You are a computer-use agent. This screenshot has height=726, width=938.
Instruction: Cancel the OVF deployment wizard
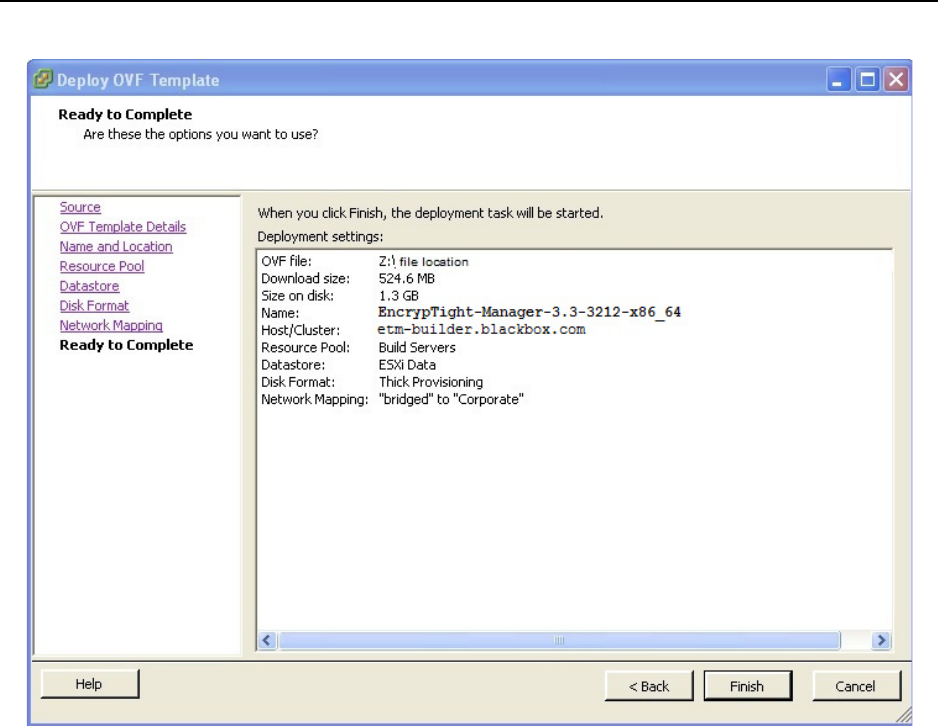point(855,686)
